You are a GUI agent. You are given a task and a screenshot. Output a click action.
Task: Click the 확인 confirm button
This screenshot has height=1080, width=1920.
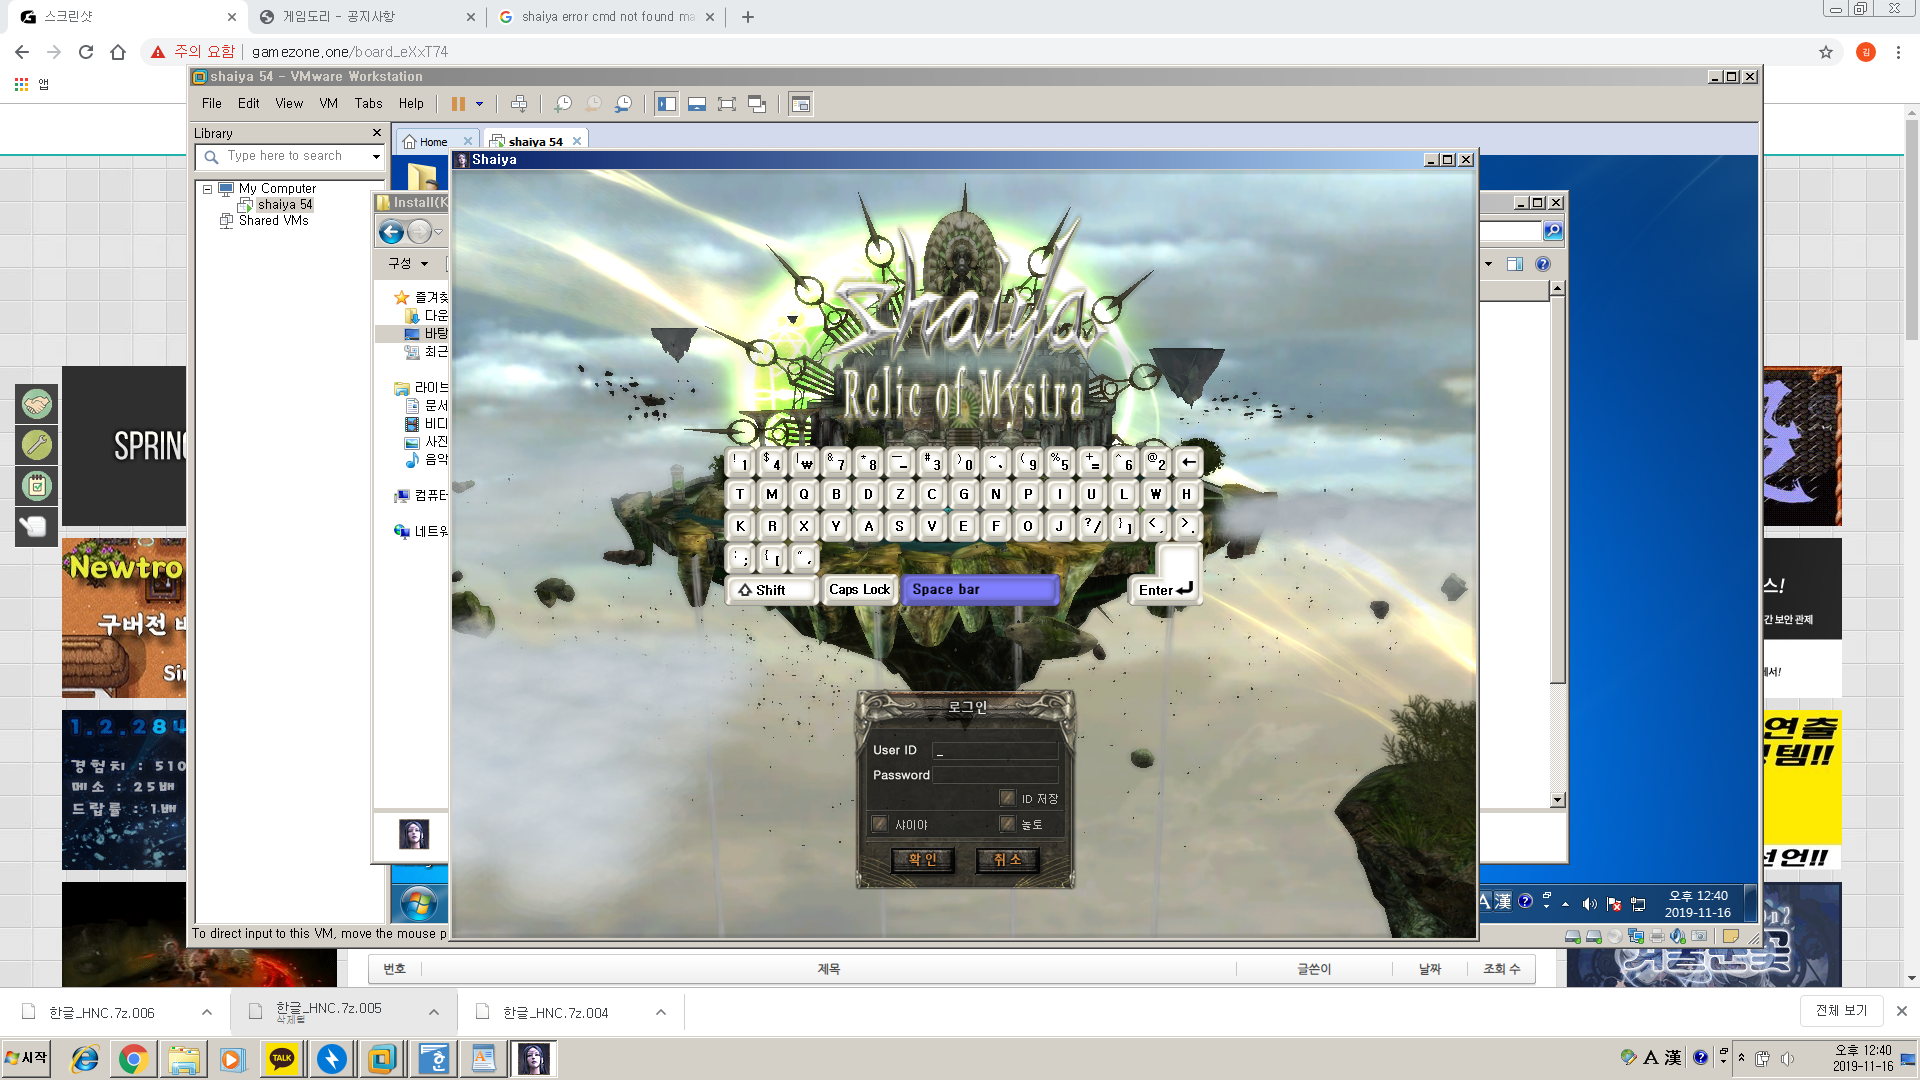922,859
